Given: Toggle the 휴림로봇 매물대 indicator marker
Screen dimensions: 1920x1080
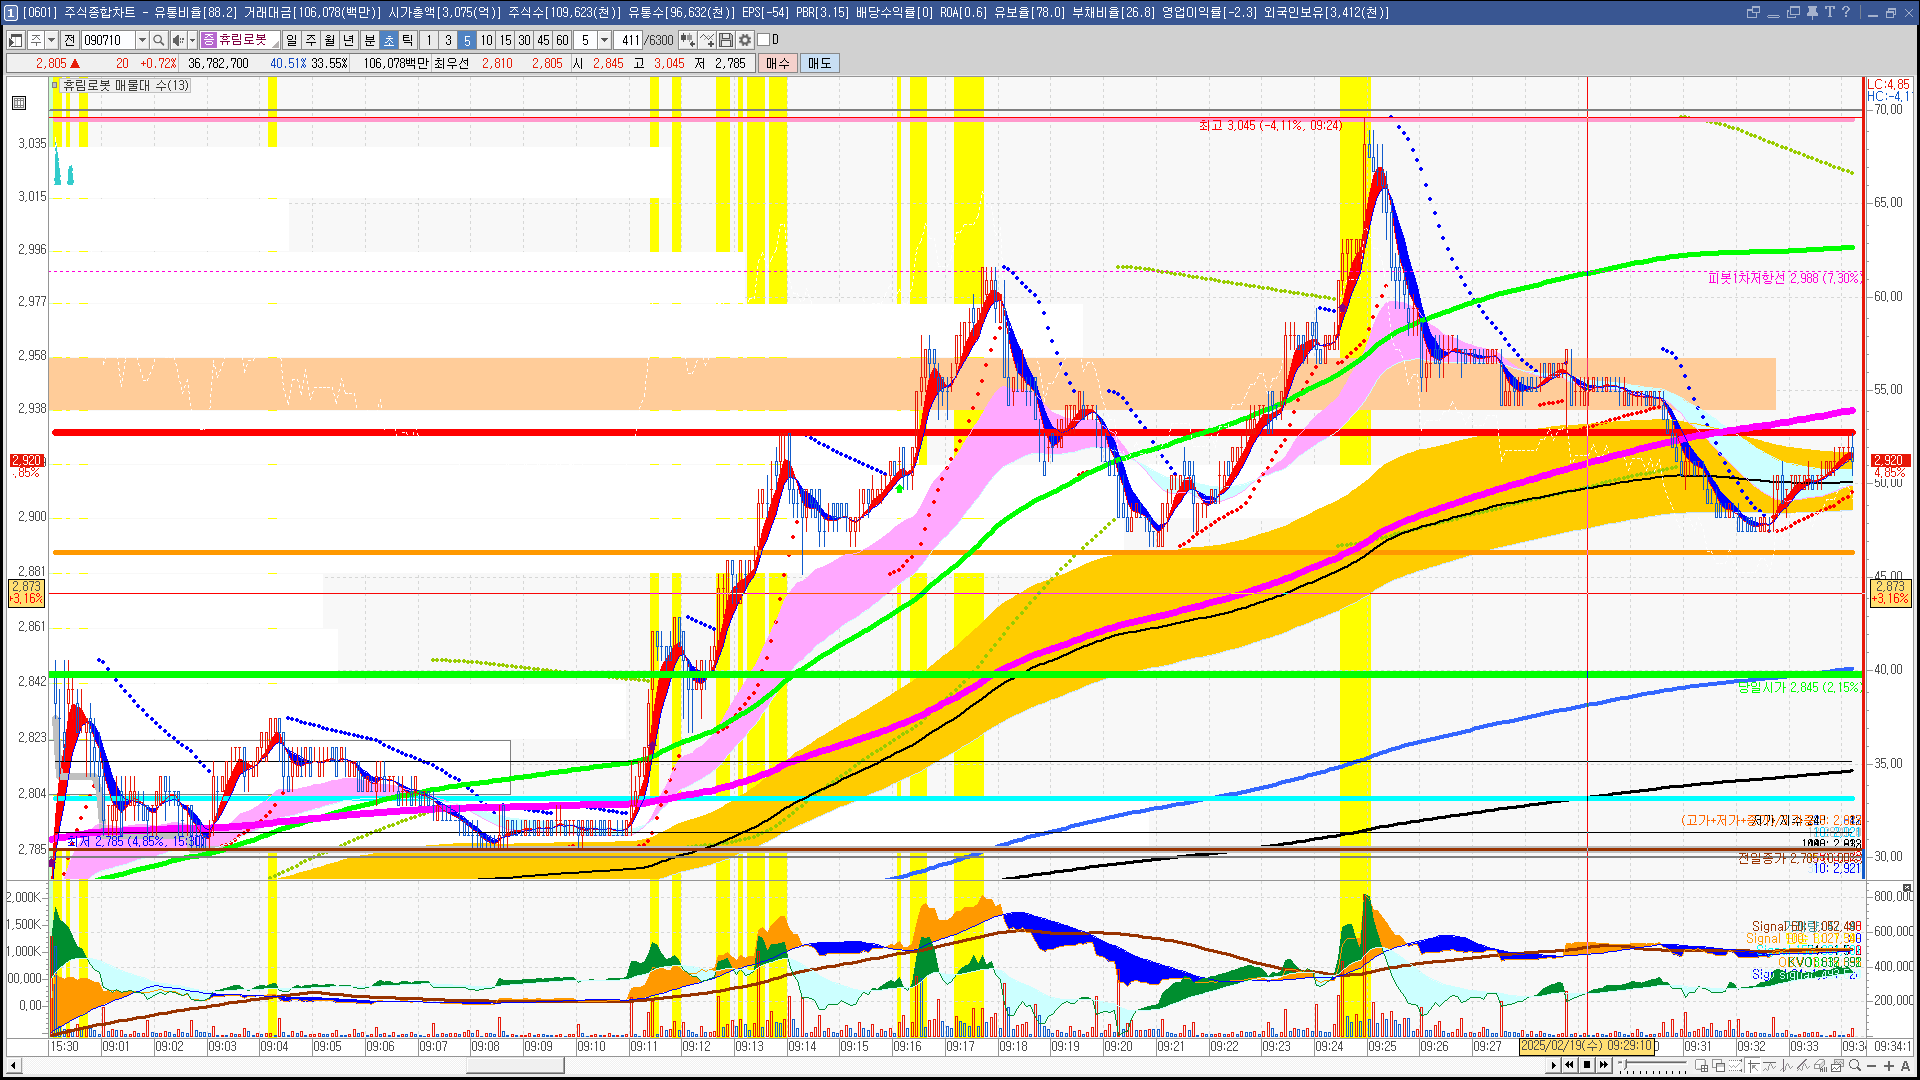Looking at the screenshot, I should (x=56, y=86).
